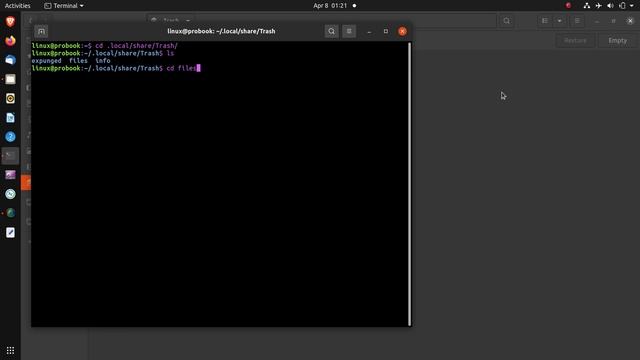Image resolution: width=640 pixels, height=360 pixels.
Task: Click the volume icon in top bar
Action: click(x=610, y=6)
